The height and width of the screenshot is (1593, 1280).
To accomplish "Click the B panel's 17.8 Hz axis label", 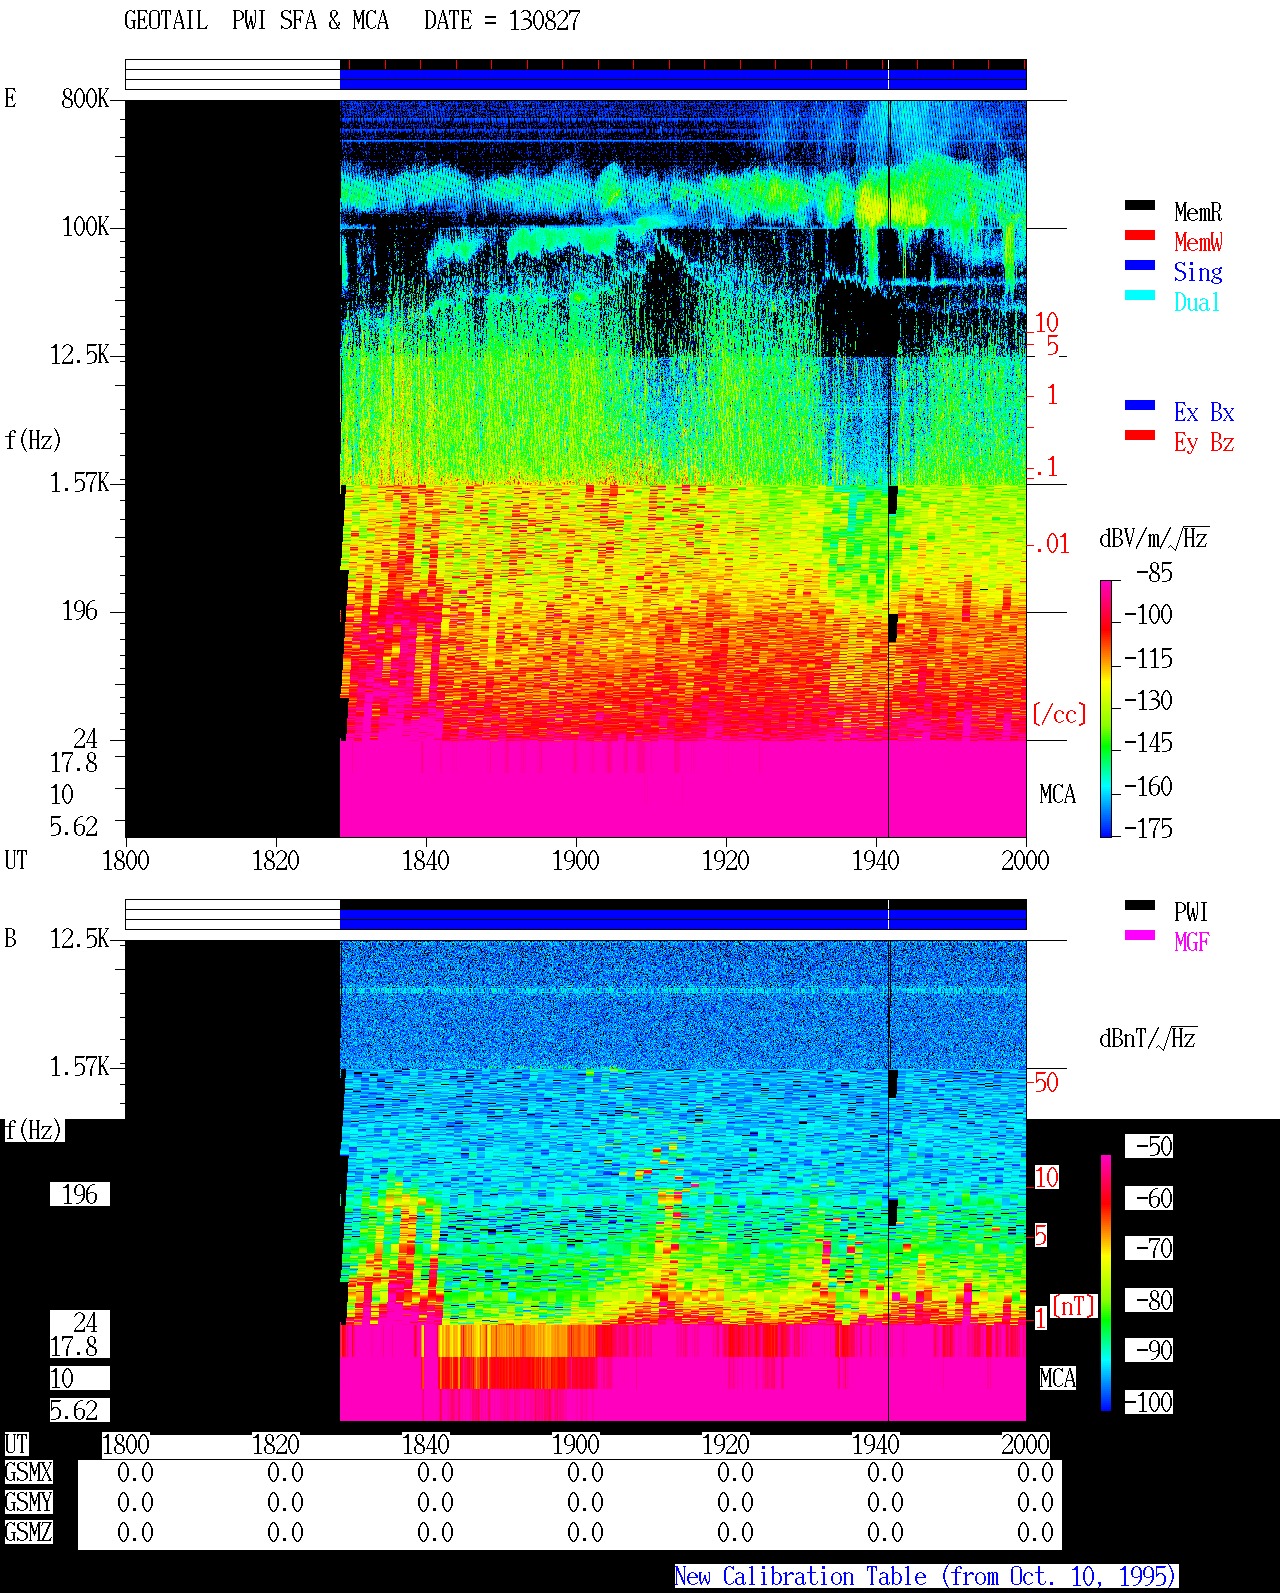I will tap(74, 1346).
